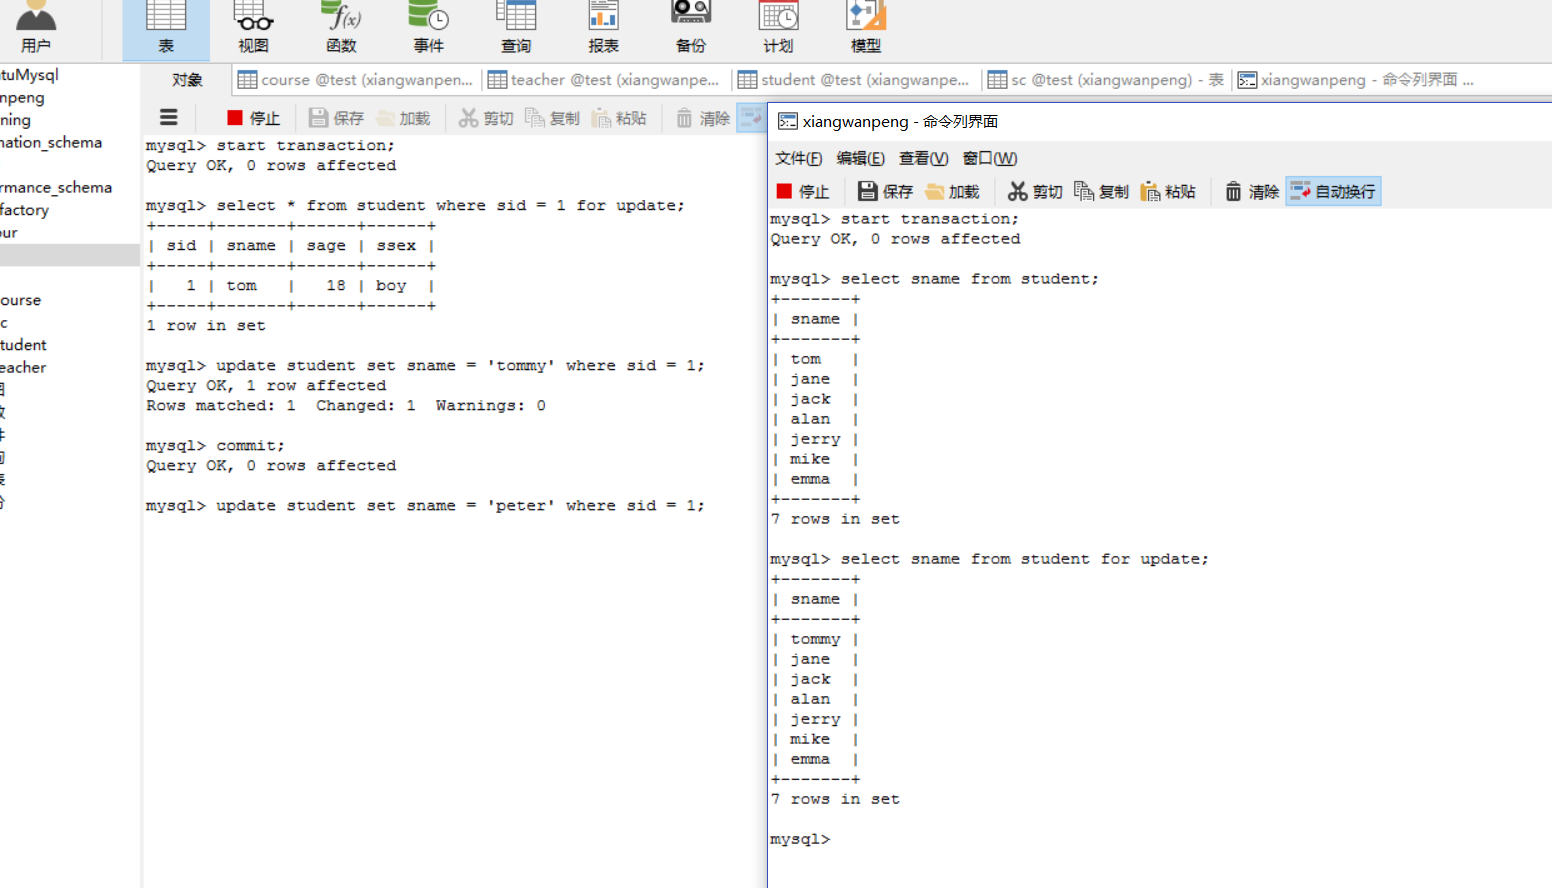Open the 查询 (Query) section
The height and width of the screenshot is (888, 1552).
pos(516,29)
